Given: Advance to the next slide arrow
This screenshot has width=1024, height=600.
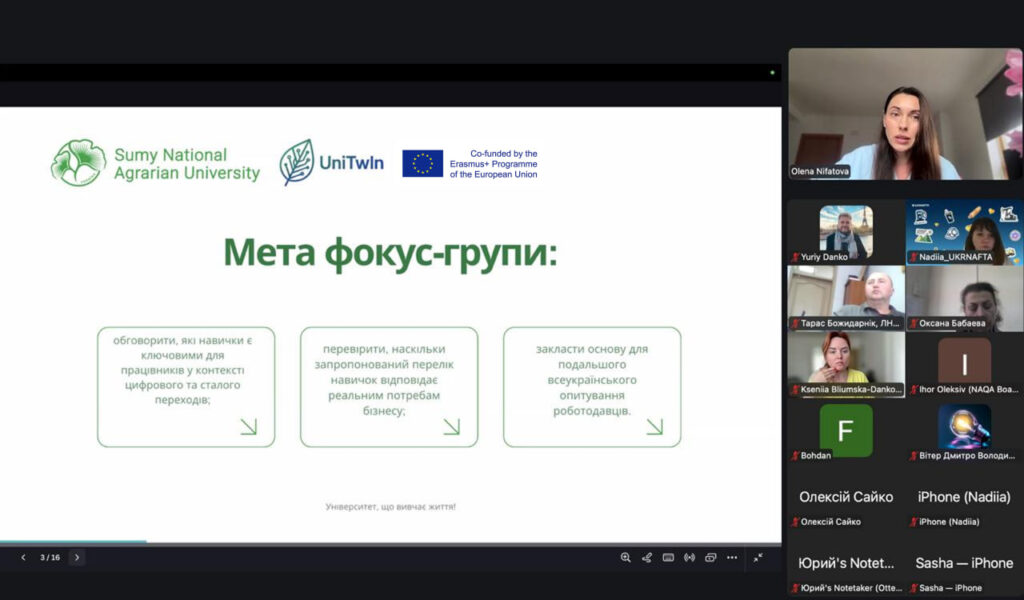Looking at the screenshot, I should tap(77, 557).
